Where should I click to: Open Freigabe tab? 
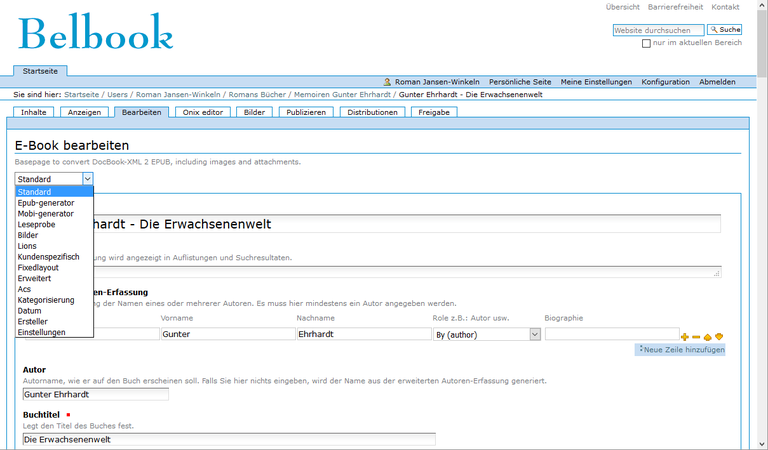point(434,112)
